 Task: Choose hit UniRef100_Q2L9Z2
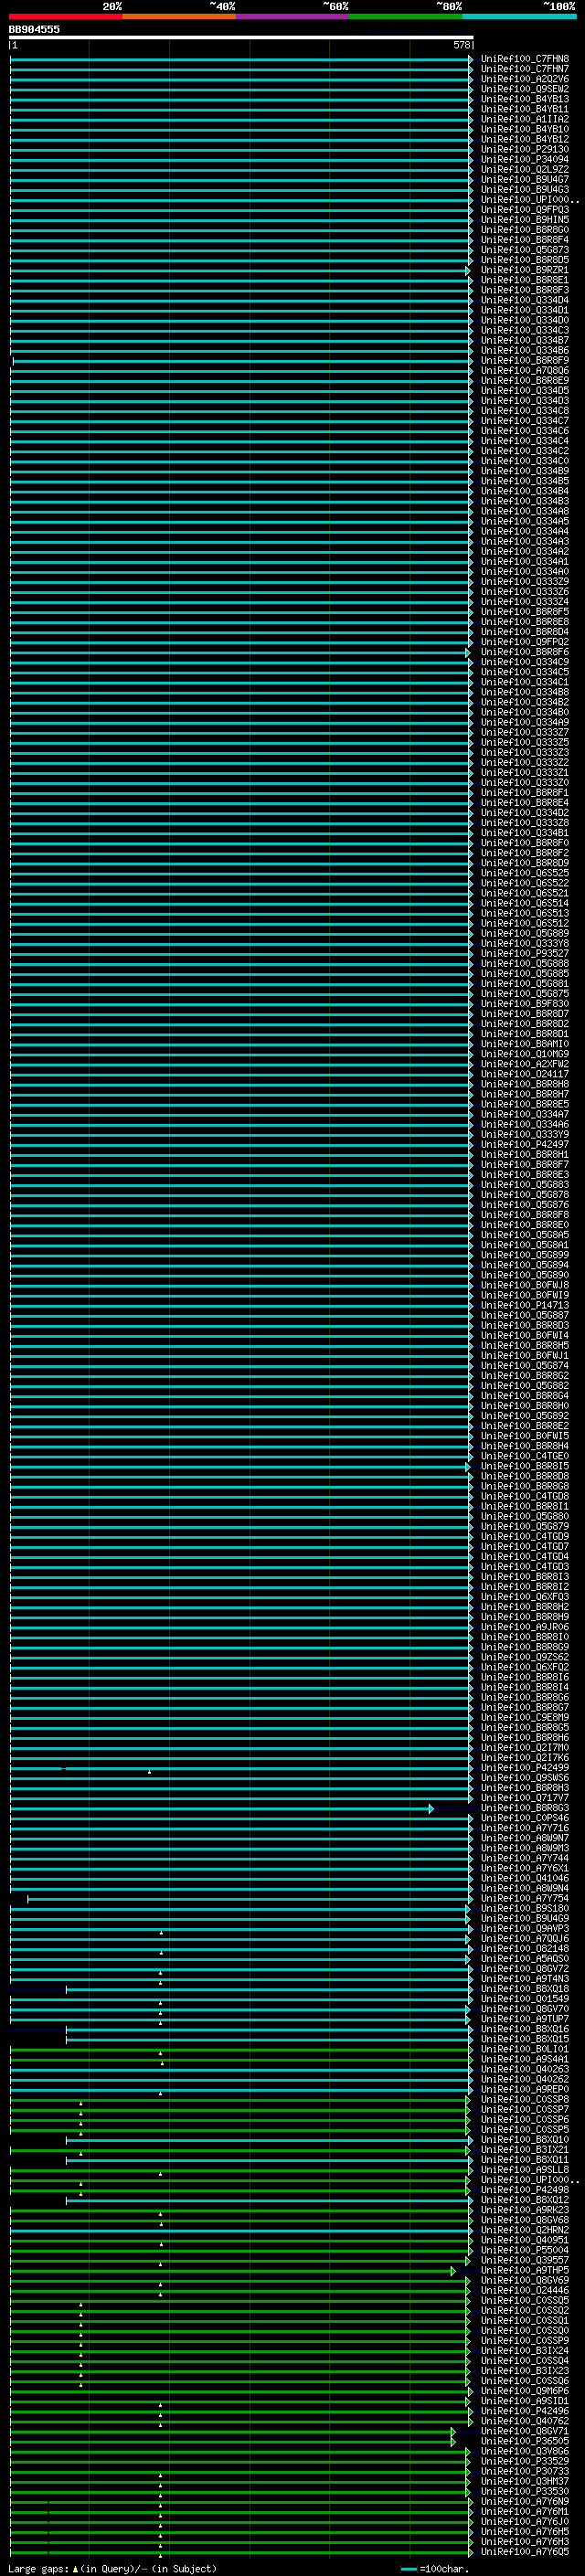click(525, 169)
